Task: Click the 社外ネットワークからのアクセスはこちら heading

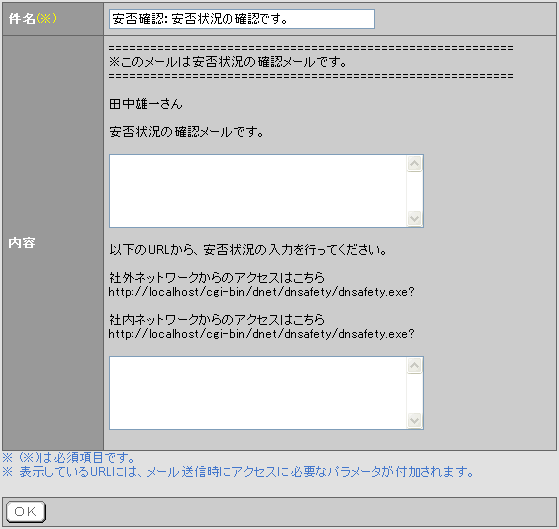Action: [x=217, y=277]
